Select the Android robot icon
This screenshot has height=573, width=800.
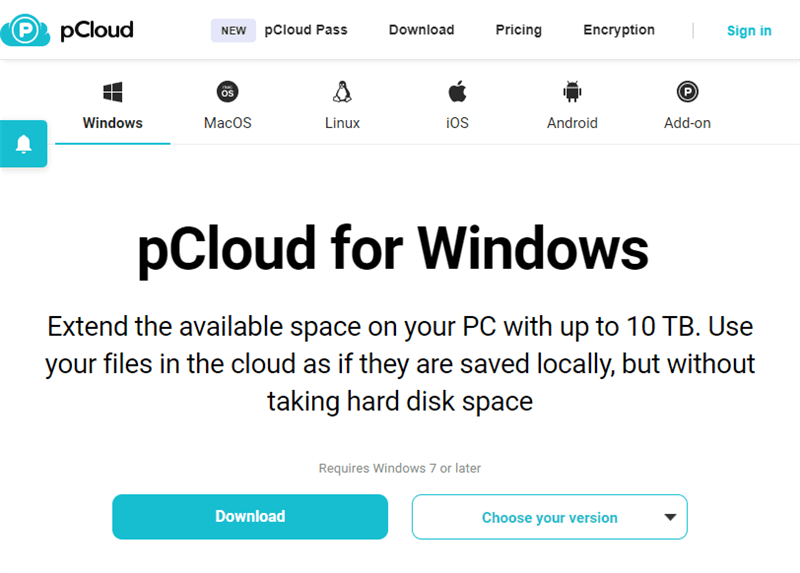(572, 92)
